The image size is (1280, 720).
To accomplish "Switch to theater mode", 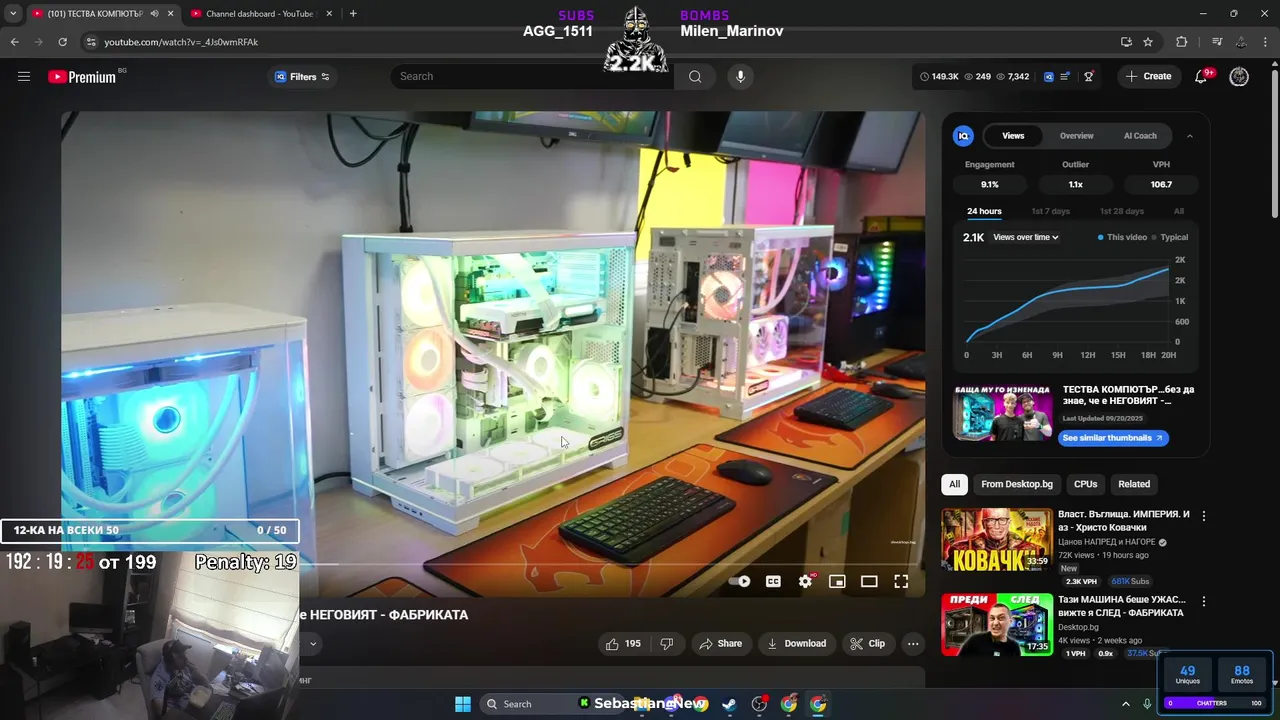I will [x=869, y=581].
